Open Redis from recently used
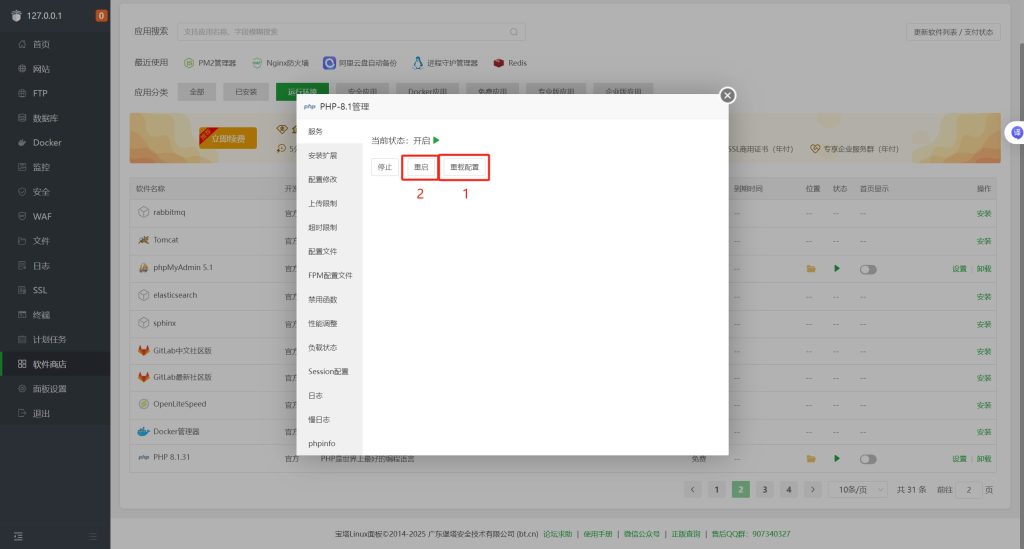The width and height of the screenshot is (1024, 549). point(510,63)
